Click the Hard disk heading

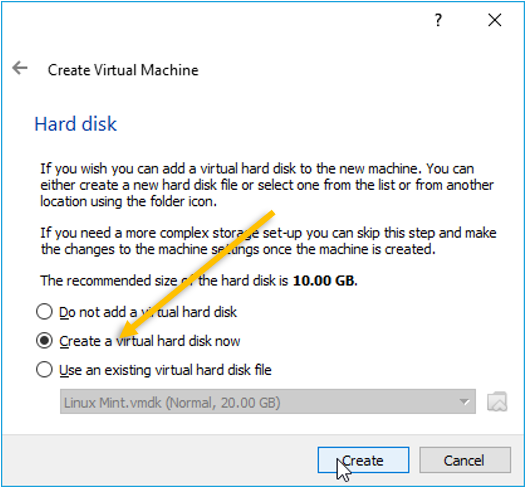point(75,124)
